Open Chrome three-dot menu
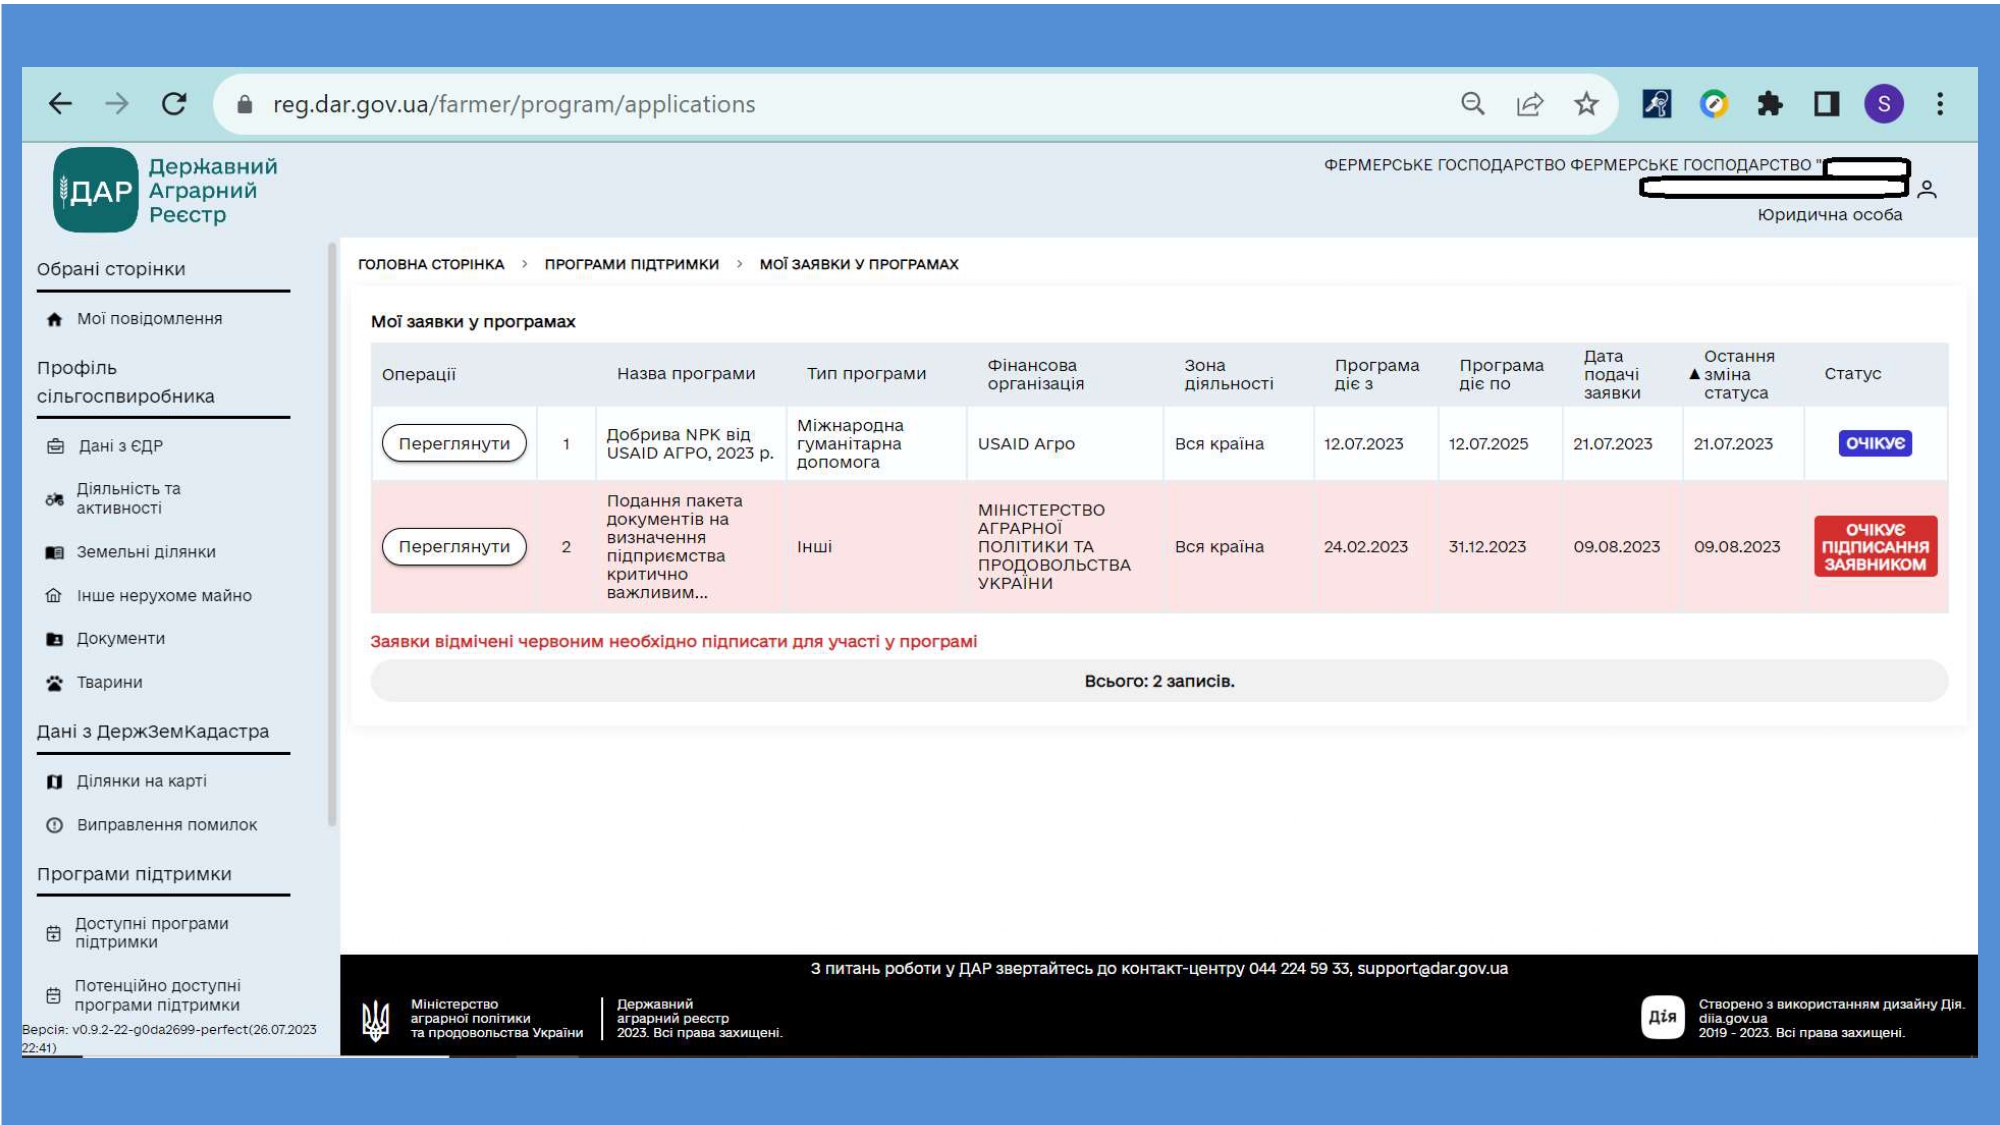Screen dimensions: 2000x1125 point(1940,104)
